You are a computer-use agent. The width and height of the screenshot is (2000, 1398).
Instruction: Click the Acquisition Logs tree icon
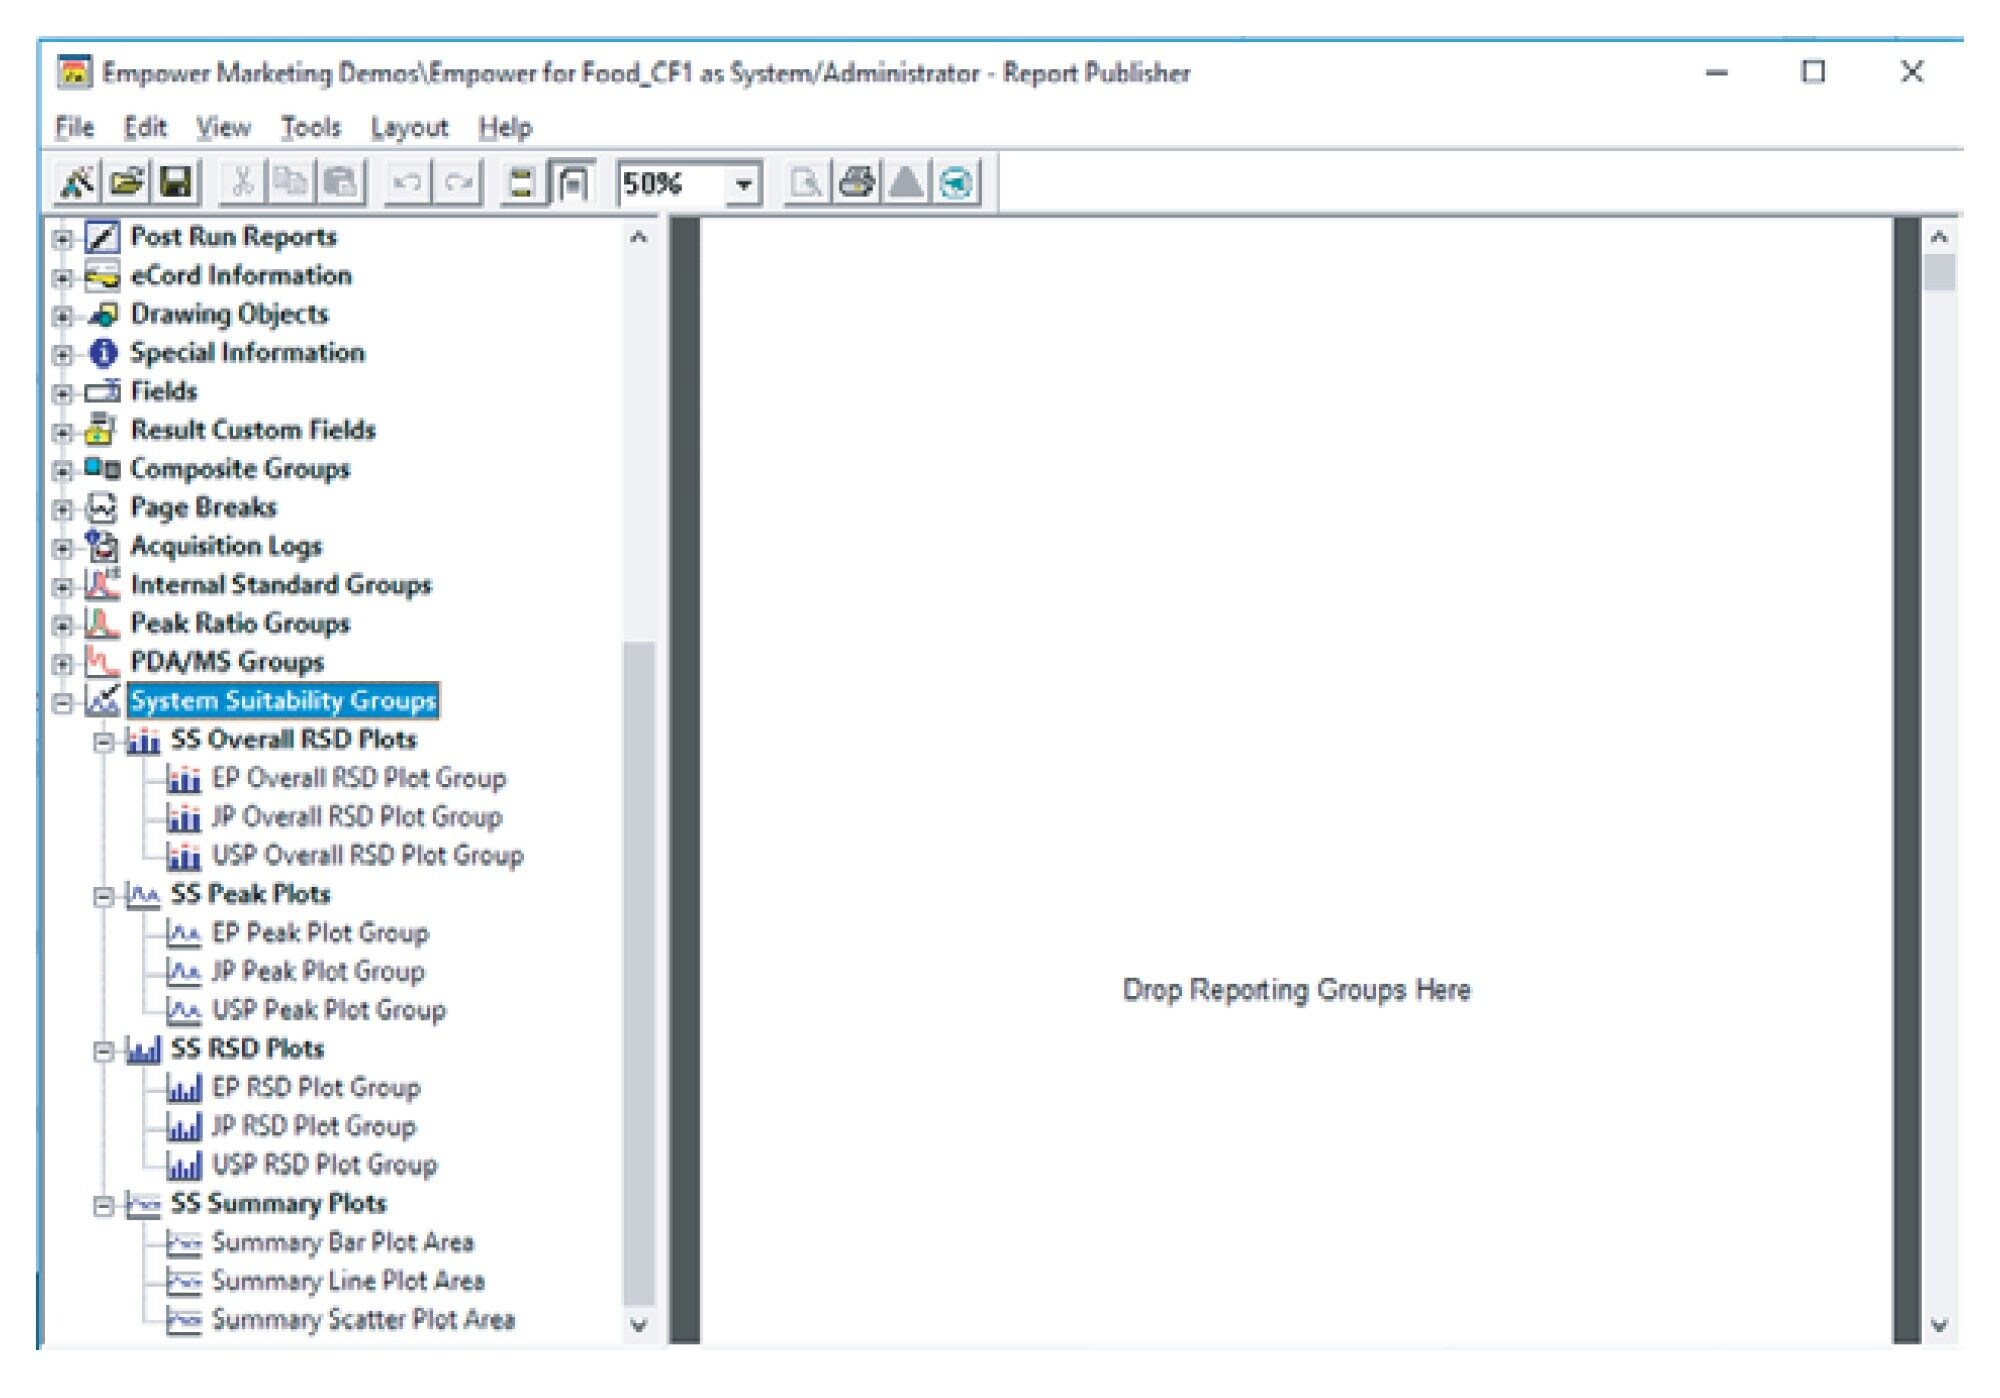coord(102,546)
